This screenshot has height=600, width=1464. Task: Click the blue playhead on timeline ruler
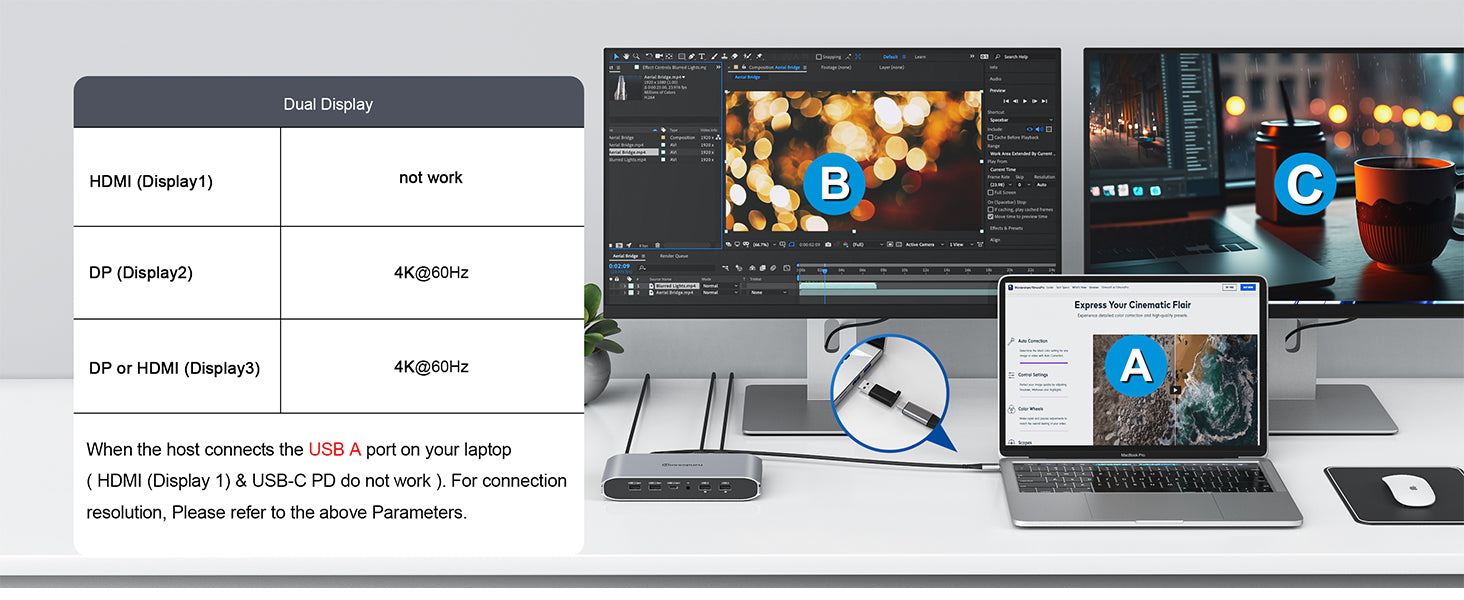click(x=824, y=269)
